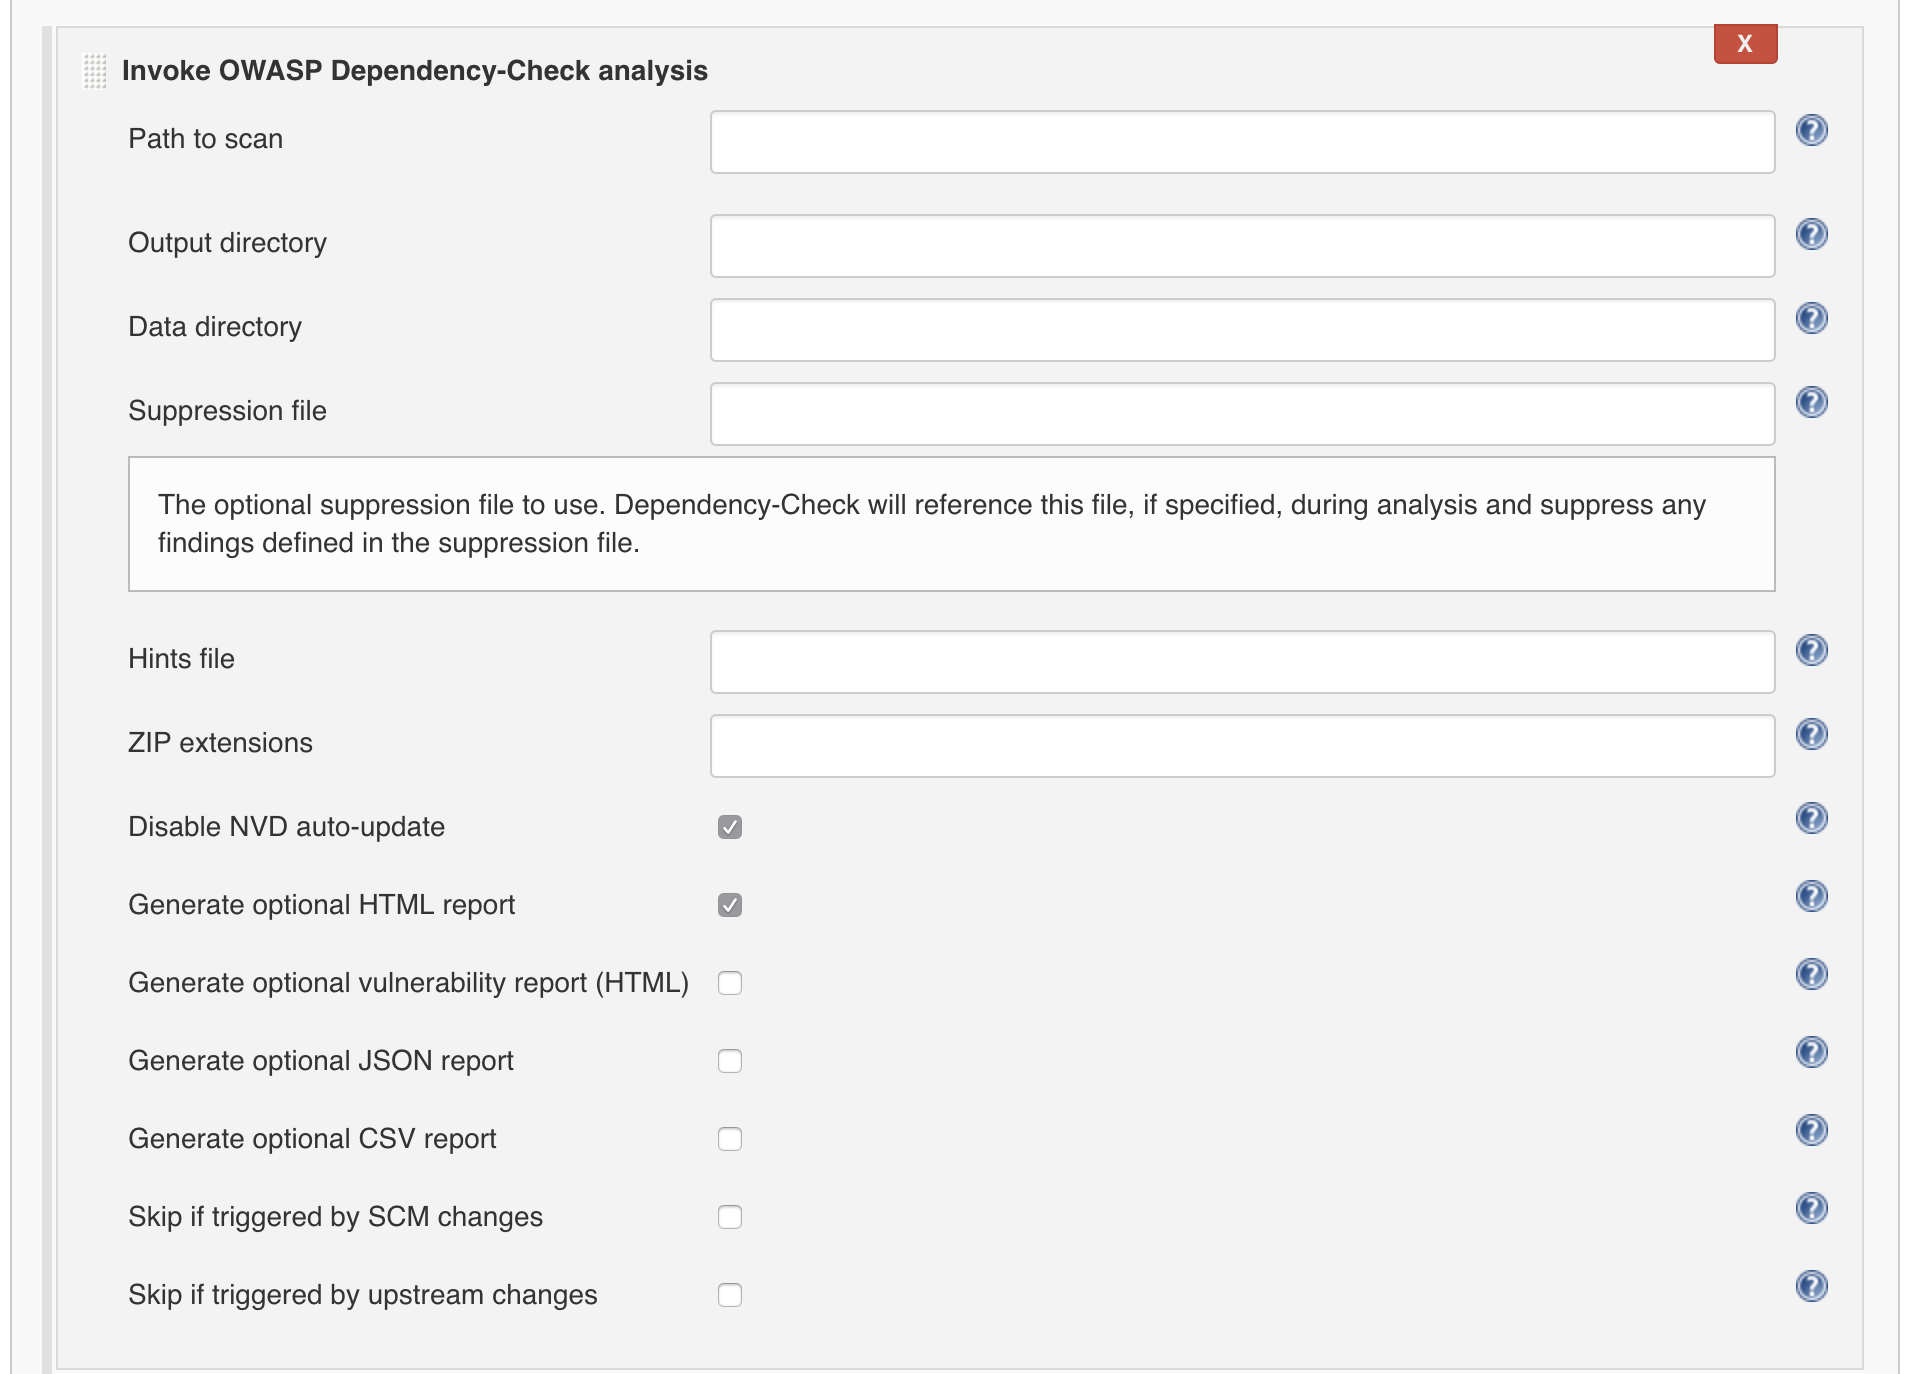This screenshot has height=1374, width=1908.
Task: Click the drag handle beside the step title
Action: 95,72
